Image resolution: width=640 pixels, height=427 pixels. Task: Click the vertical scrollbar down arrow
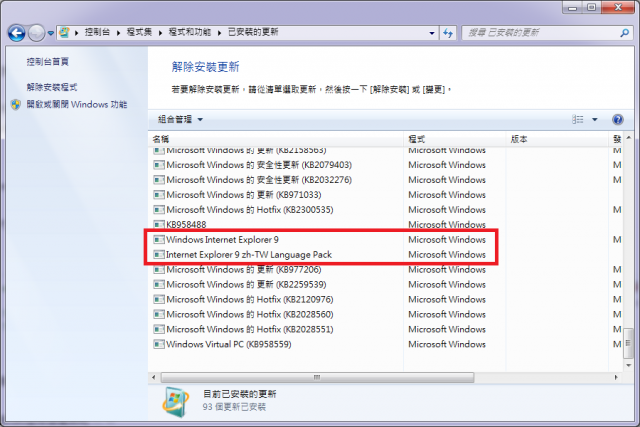coord(629,365)
